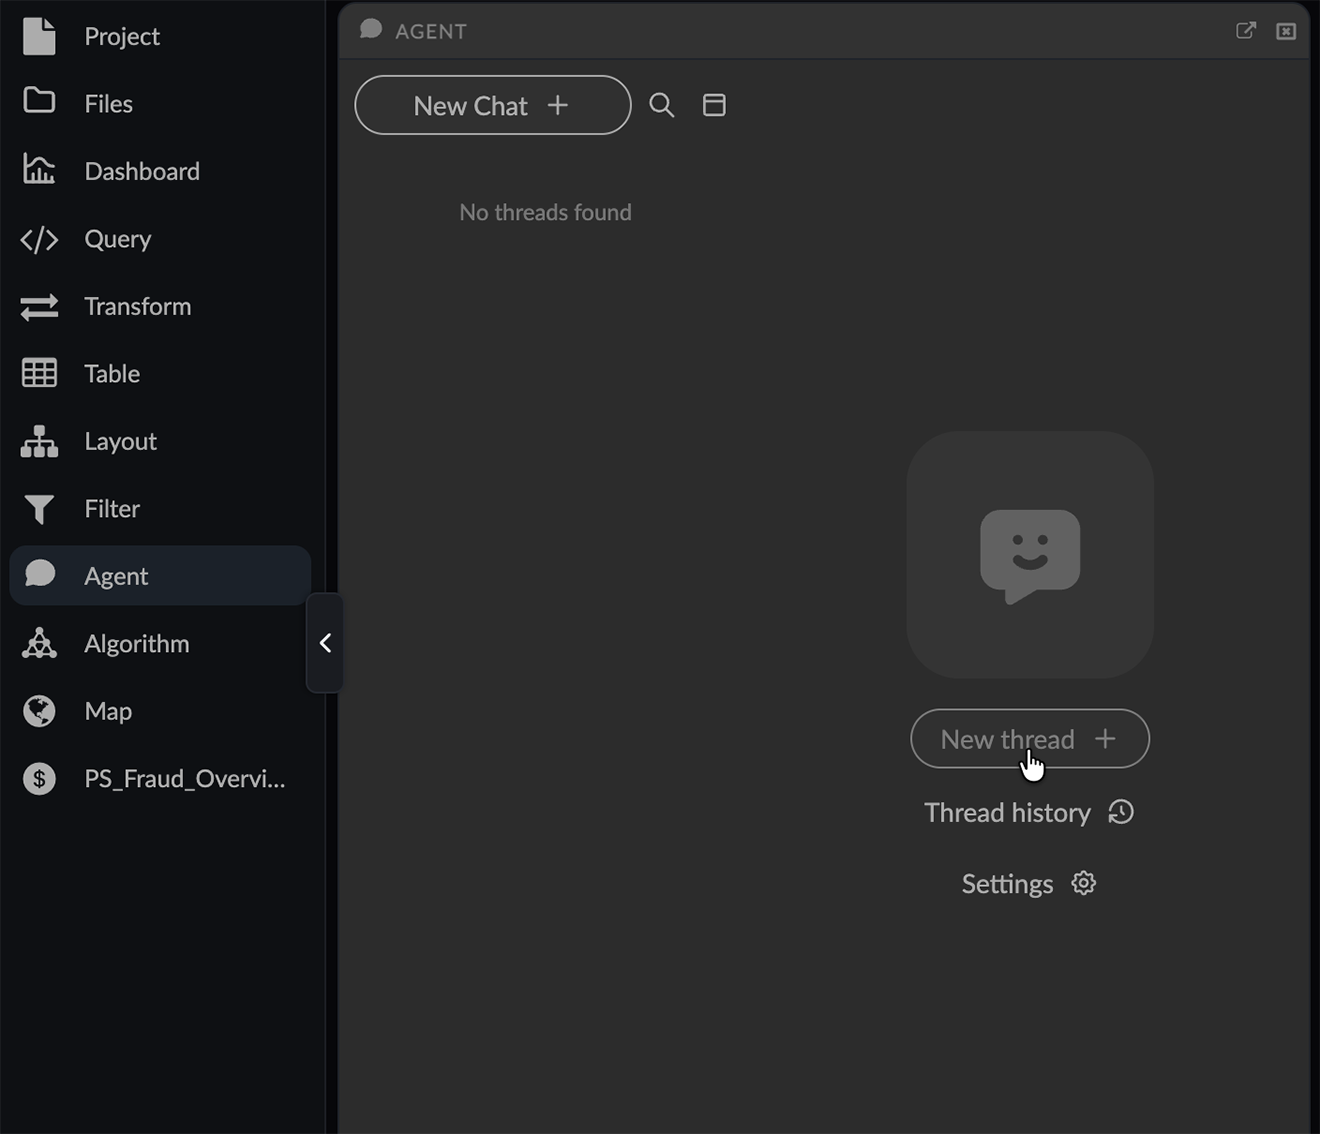Viewport: 1320px width, 1134px height.
Task: Click the Agent chat bubble icon in sidebar
Action: click(39, 574)
